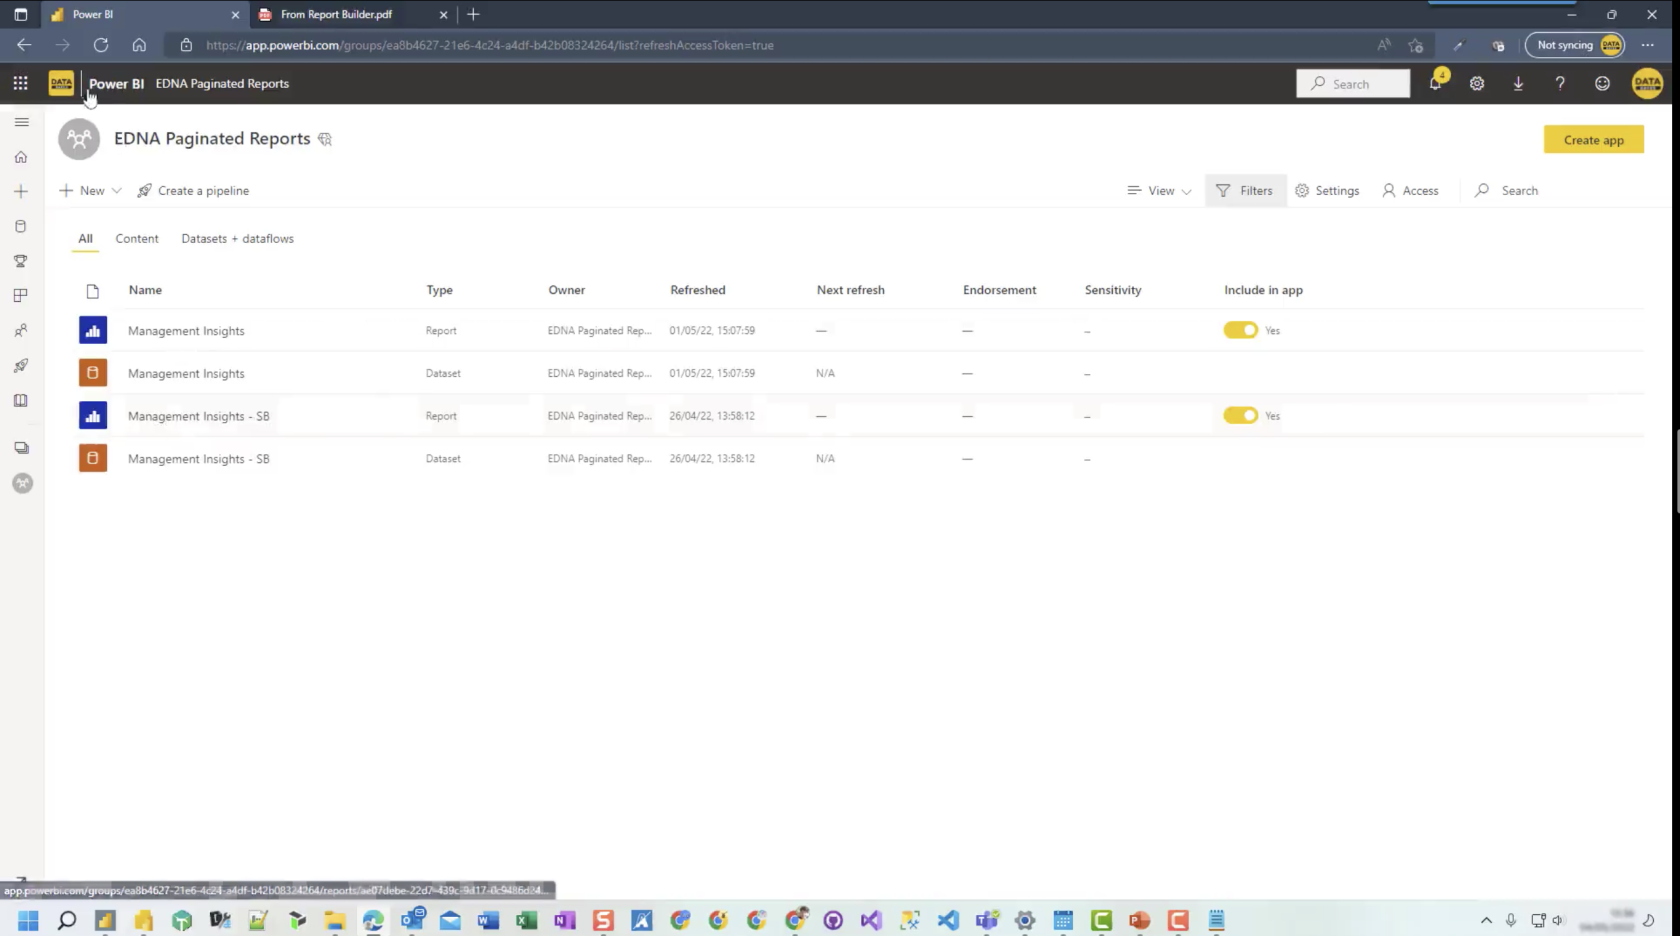1680x936 pixels.
Task: Refresh the browser page
Action: (101, 45)
